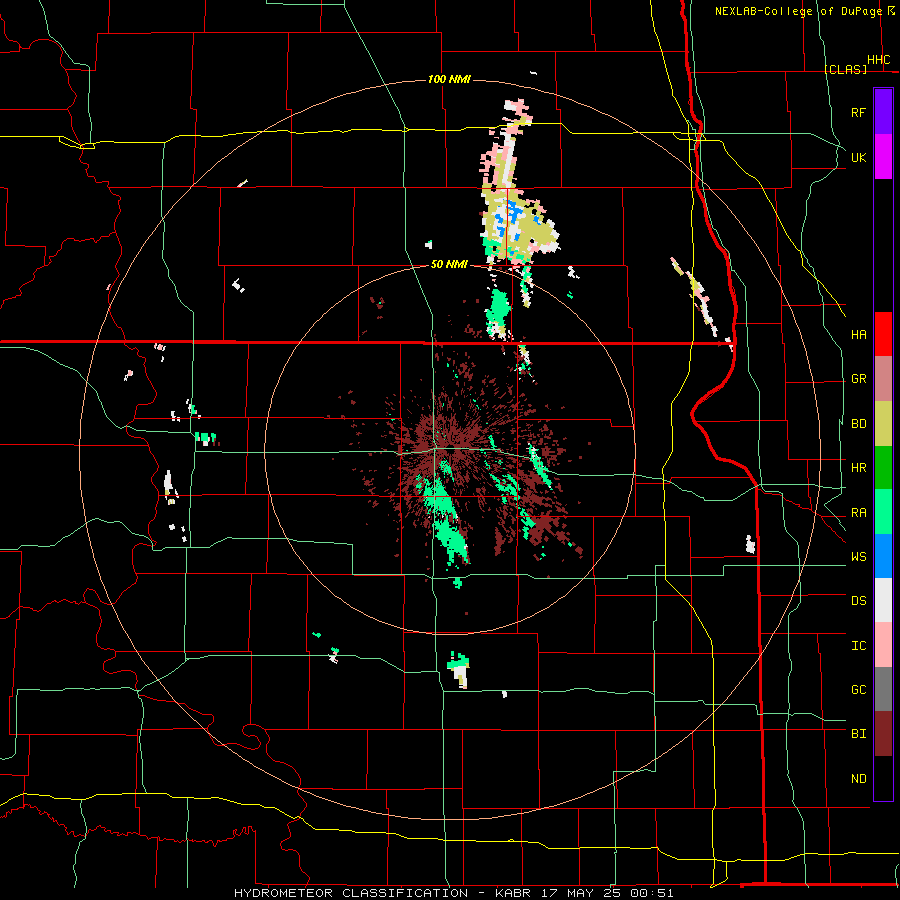Screen dimensions: 900x900
Task: Click the gray GC legend band
Action: (x=883, y=689)
